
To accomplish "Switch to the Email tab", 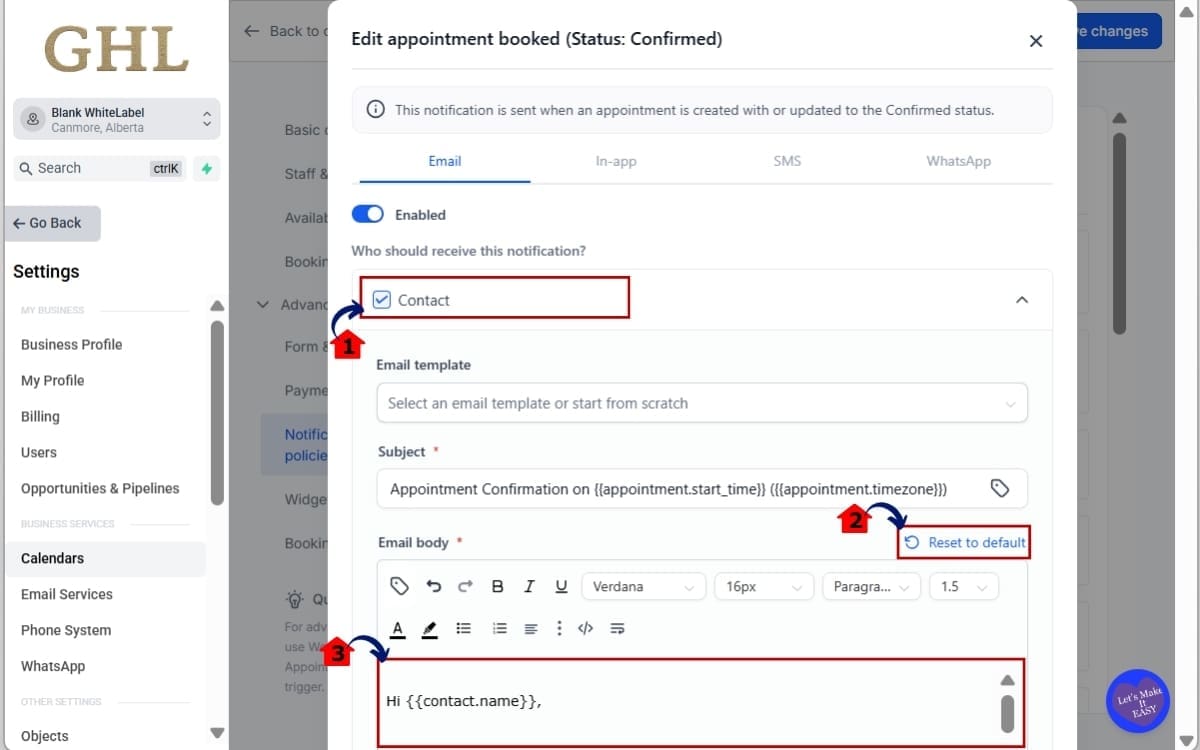I will 445,161.
